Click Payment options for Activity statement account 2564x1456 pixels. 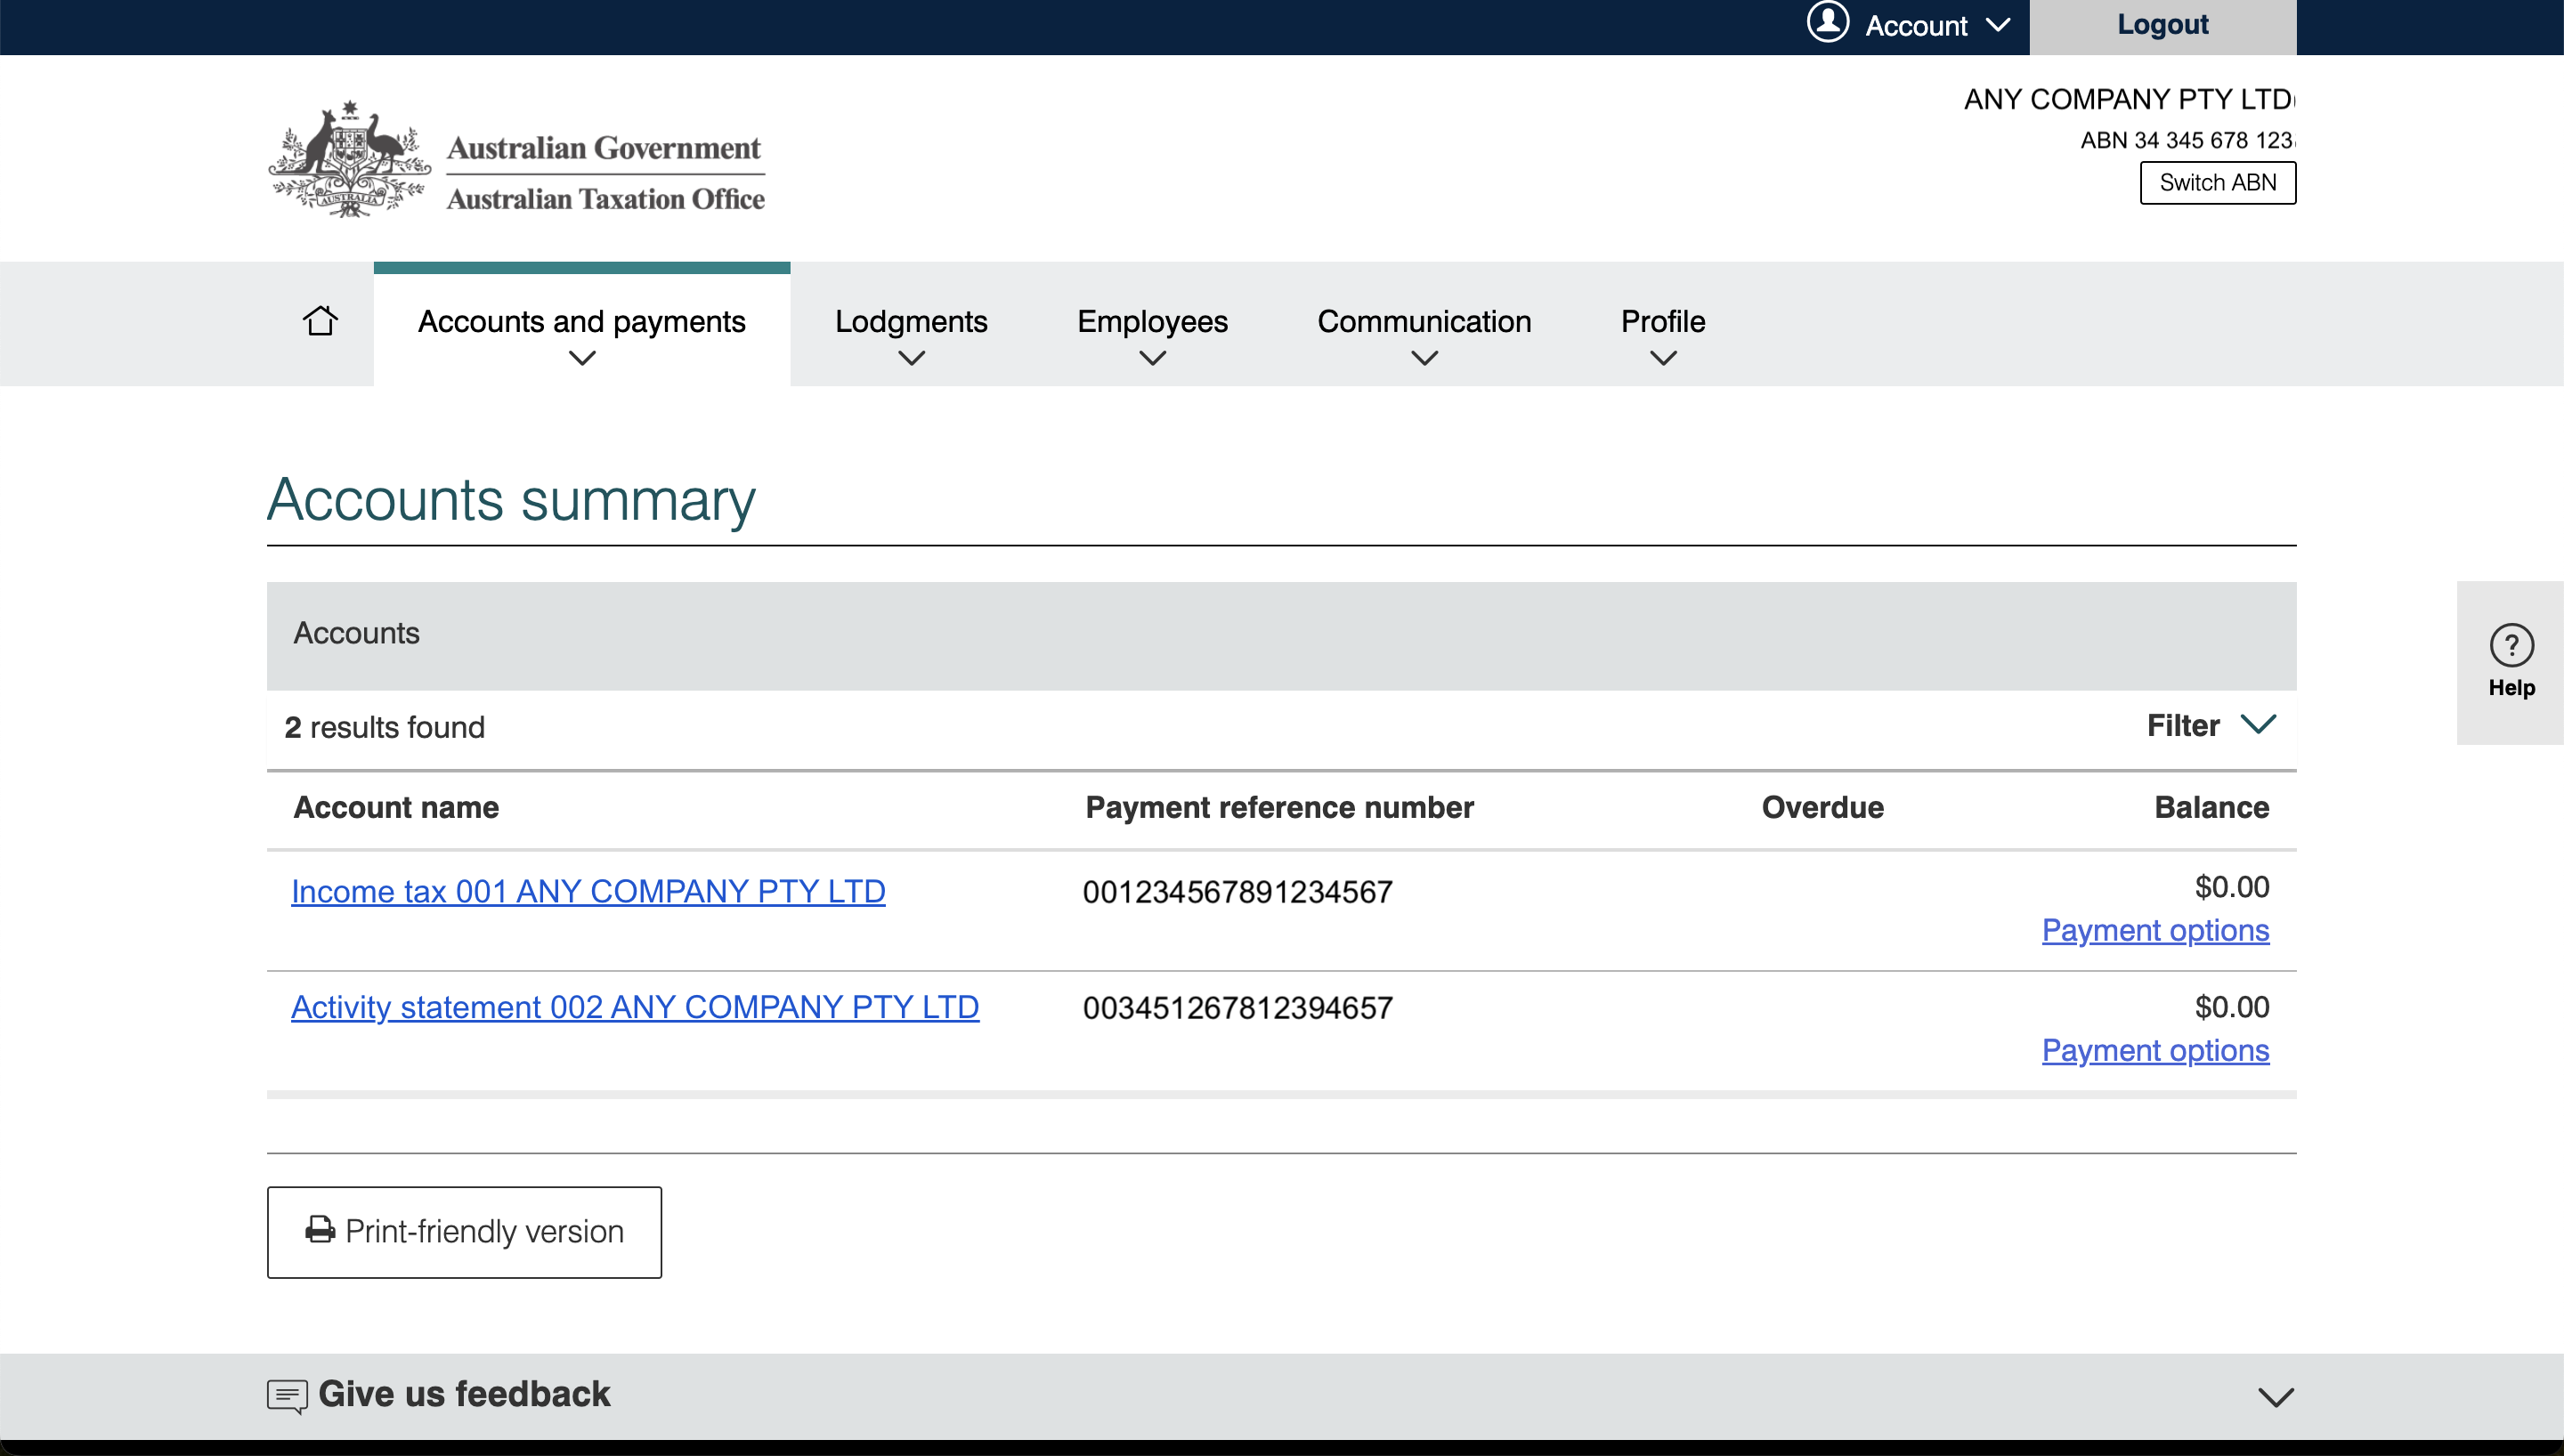coord(2154,1050)
